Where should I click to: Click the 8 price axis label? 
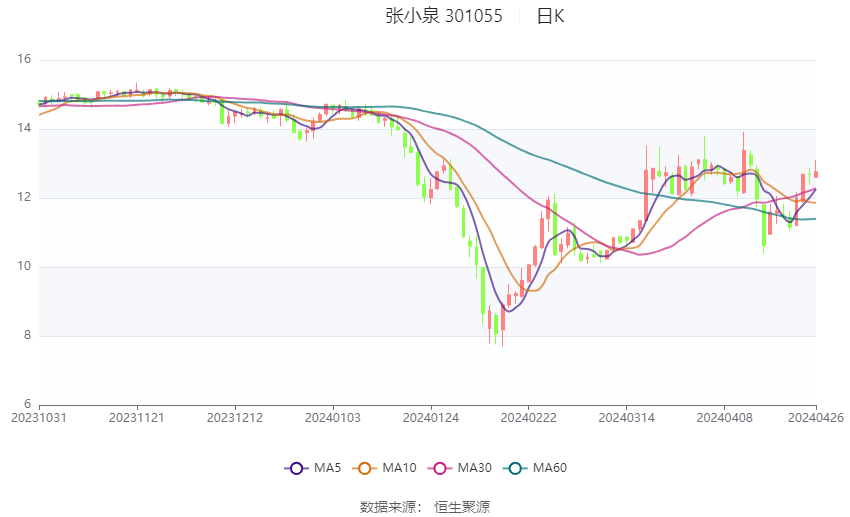(28, 335)
